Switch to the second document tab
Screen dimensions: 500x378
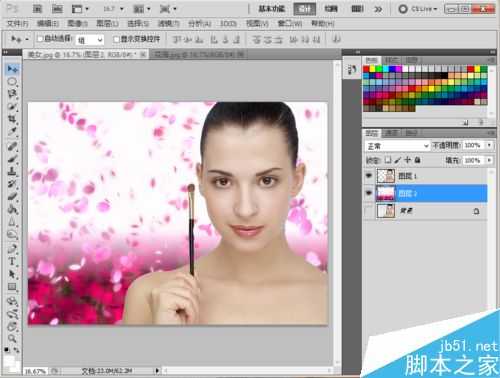pos(199,54)
